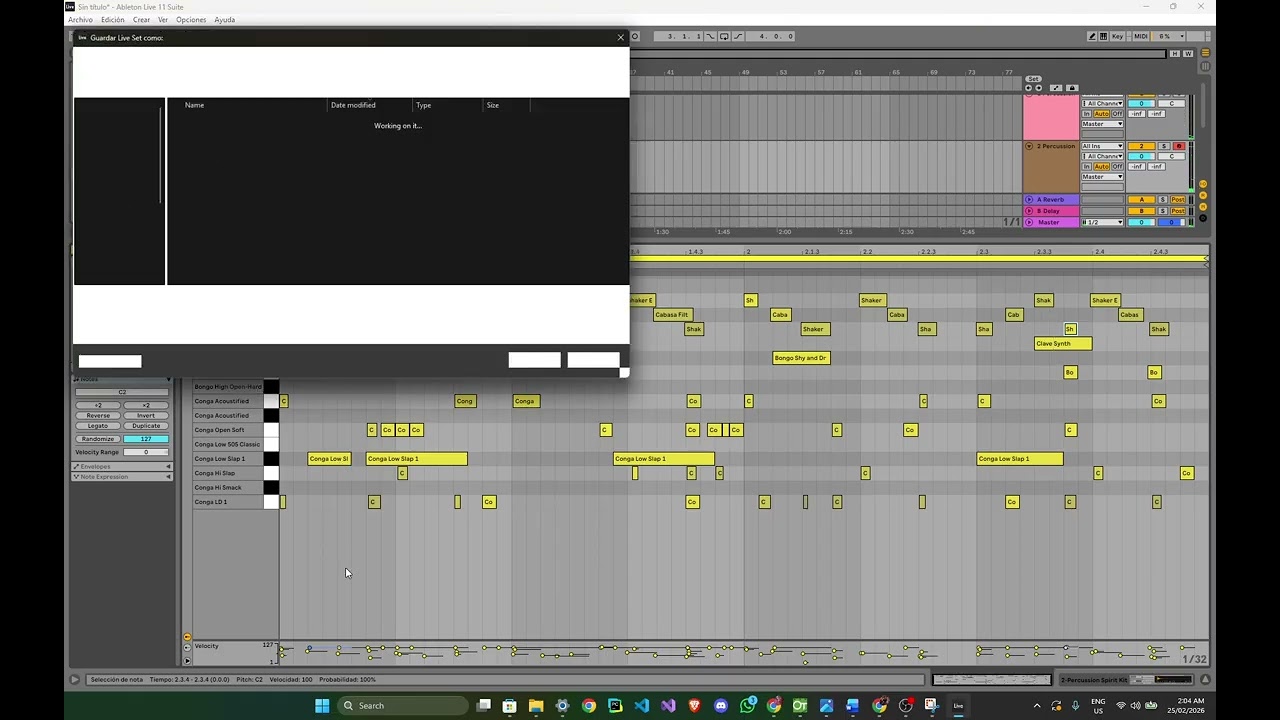Click the 2 Percussion pan control
The height and width of the screenshot is (720, 1280).
pyautogui.click(x=1172, y=156)
